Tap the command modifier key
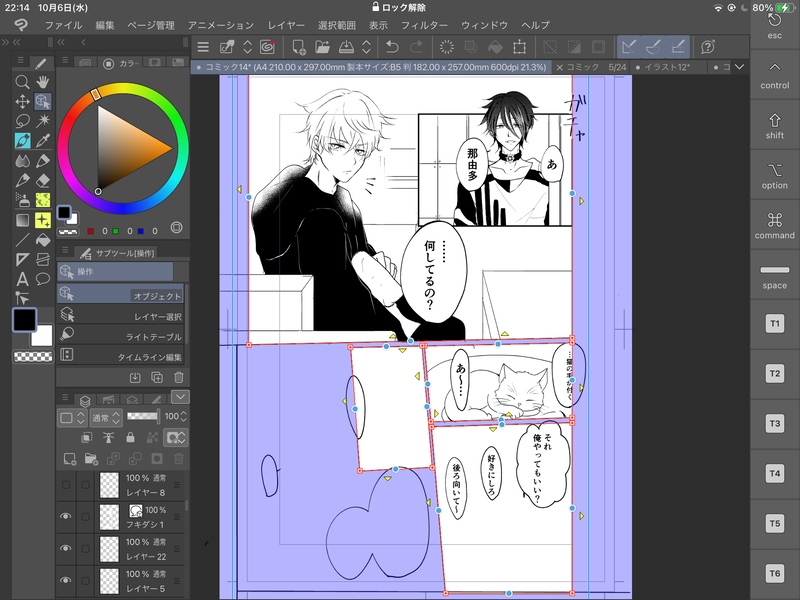Screen dimensions: 800x600 (x=774, y=226)
